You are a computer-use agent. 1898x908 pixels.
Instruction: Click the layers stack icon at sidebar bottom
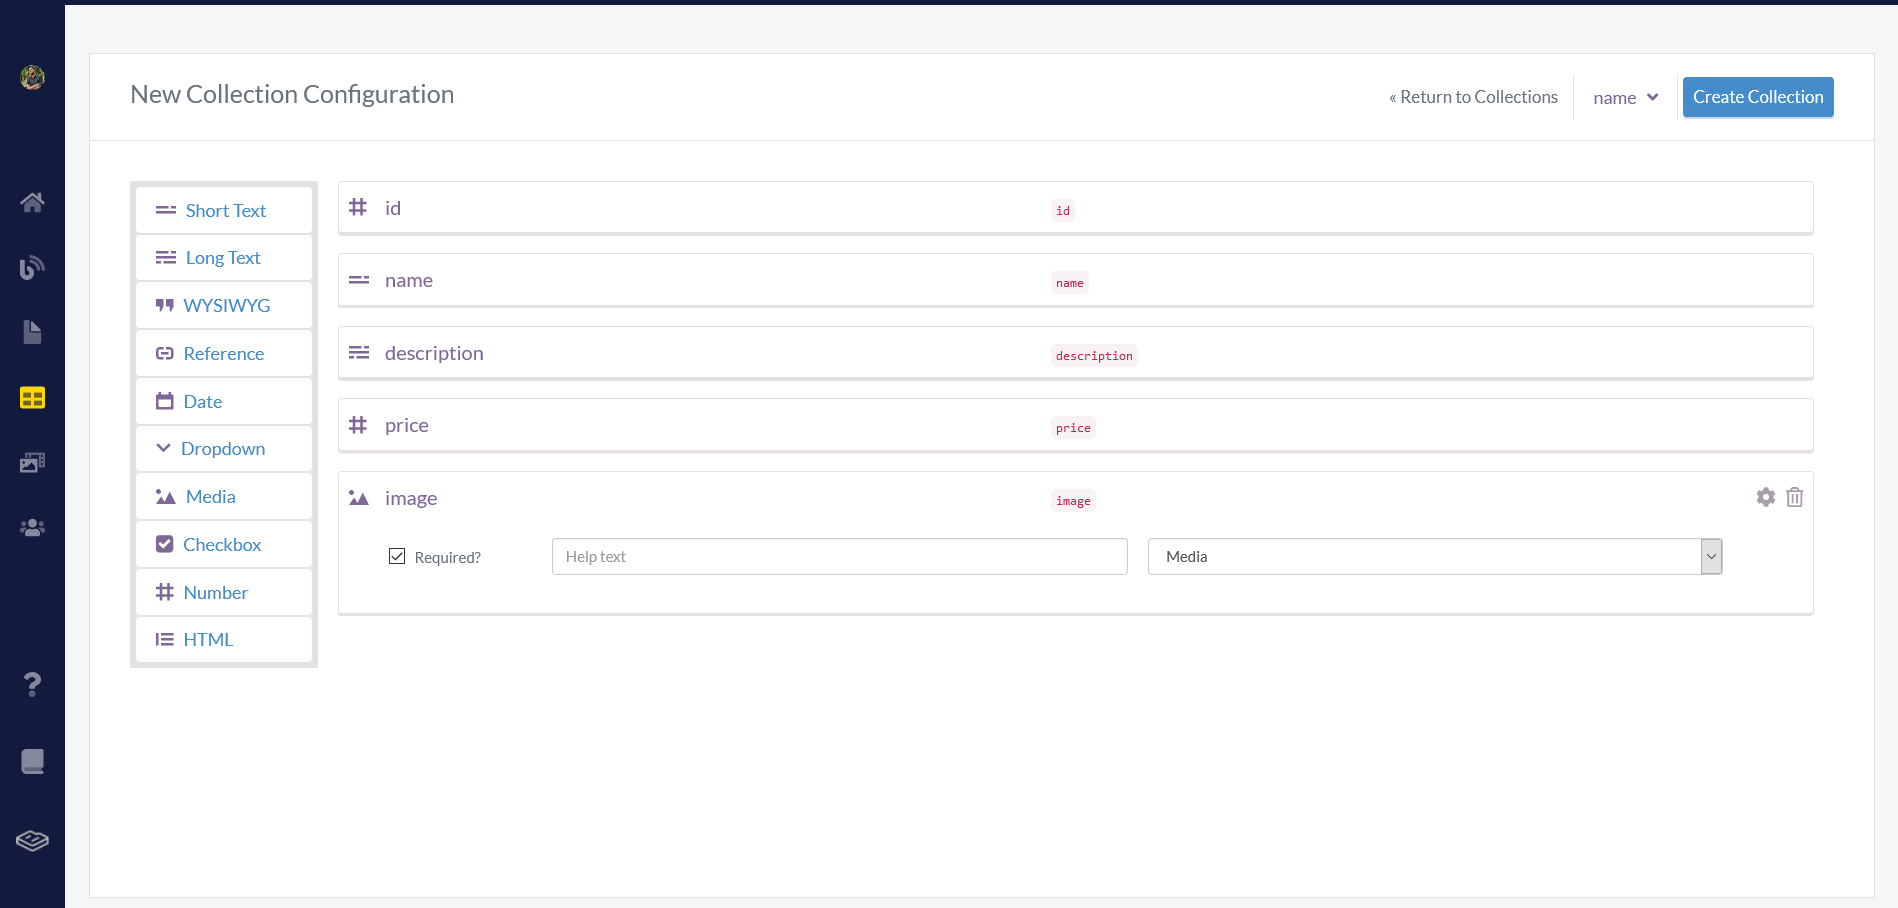(32, 840)
